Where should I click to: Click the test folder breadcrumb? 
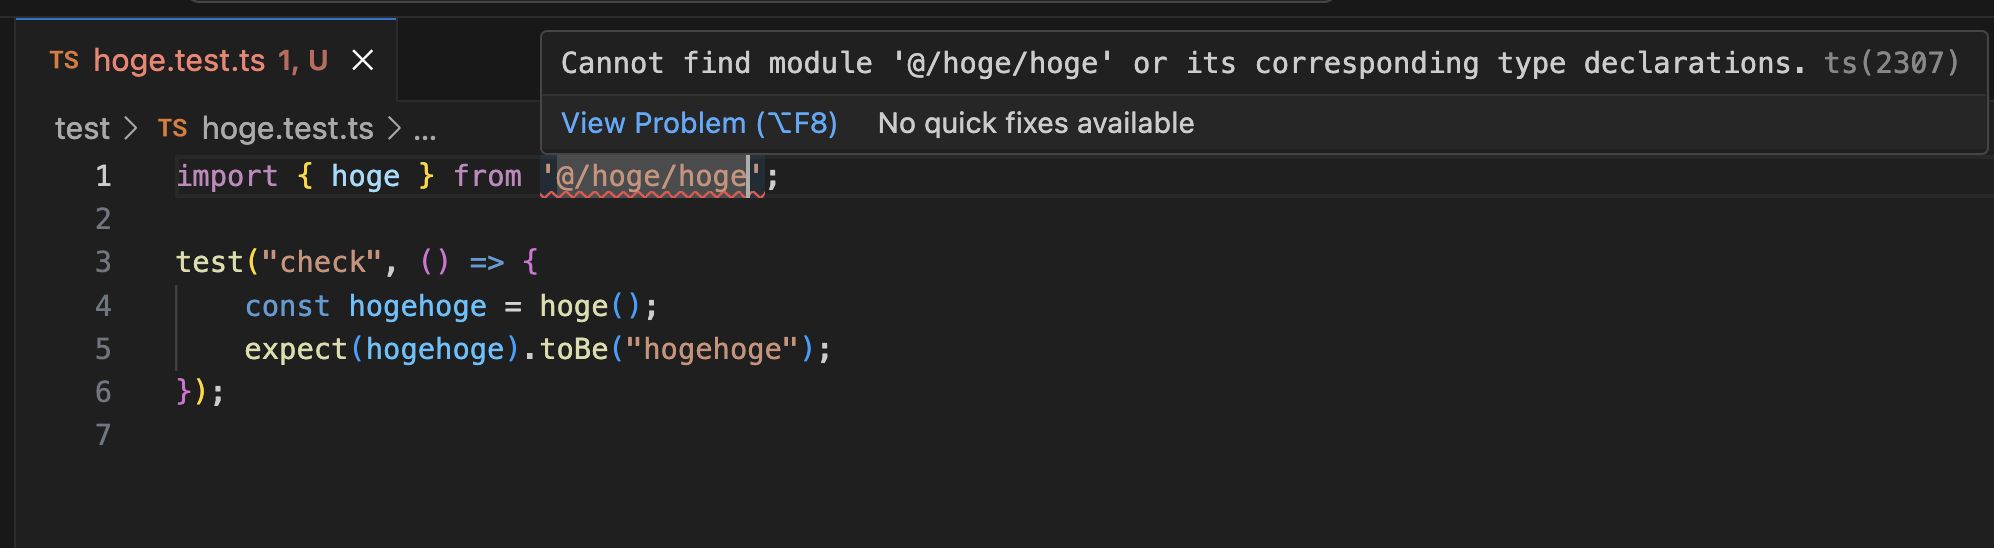82,128
